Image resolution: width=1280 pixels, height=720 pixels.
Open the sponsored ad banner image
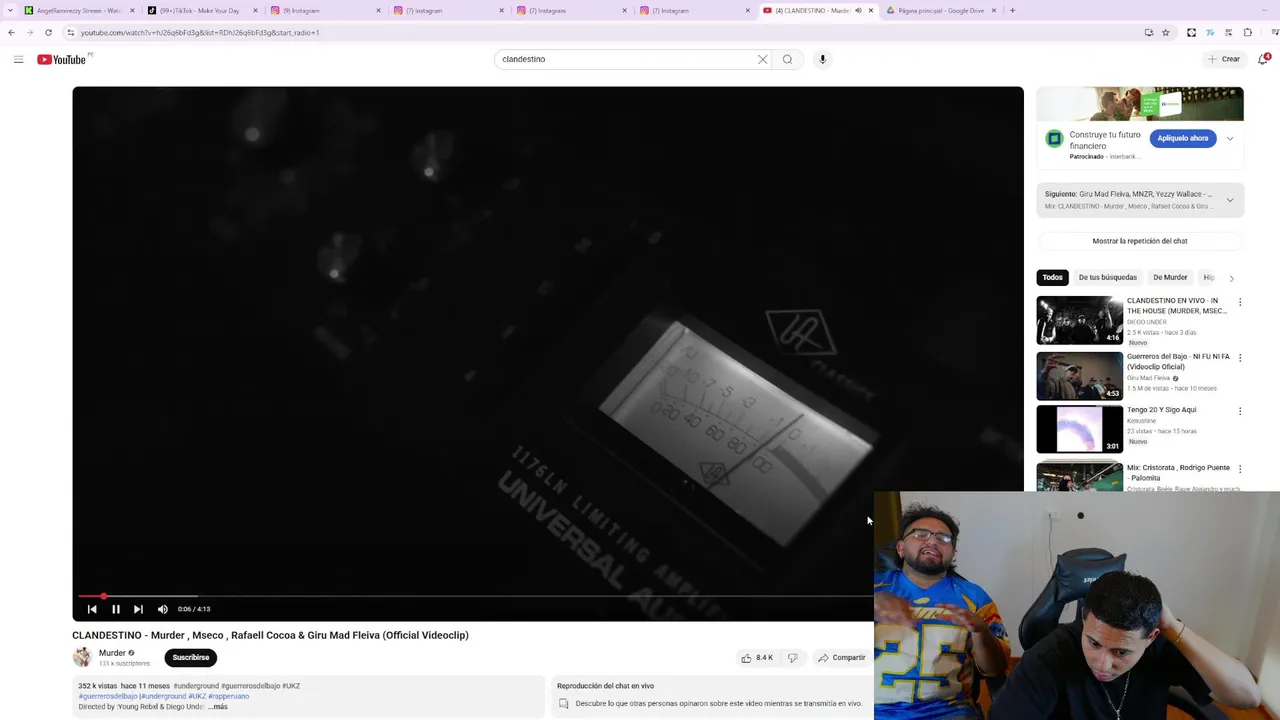(x=1140, y=104)
